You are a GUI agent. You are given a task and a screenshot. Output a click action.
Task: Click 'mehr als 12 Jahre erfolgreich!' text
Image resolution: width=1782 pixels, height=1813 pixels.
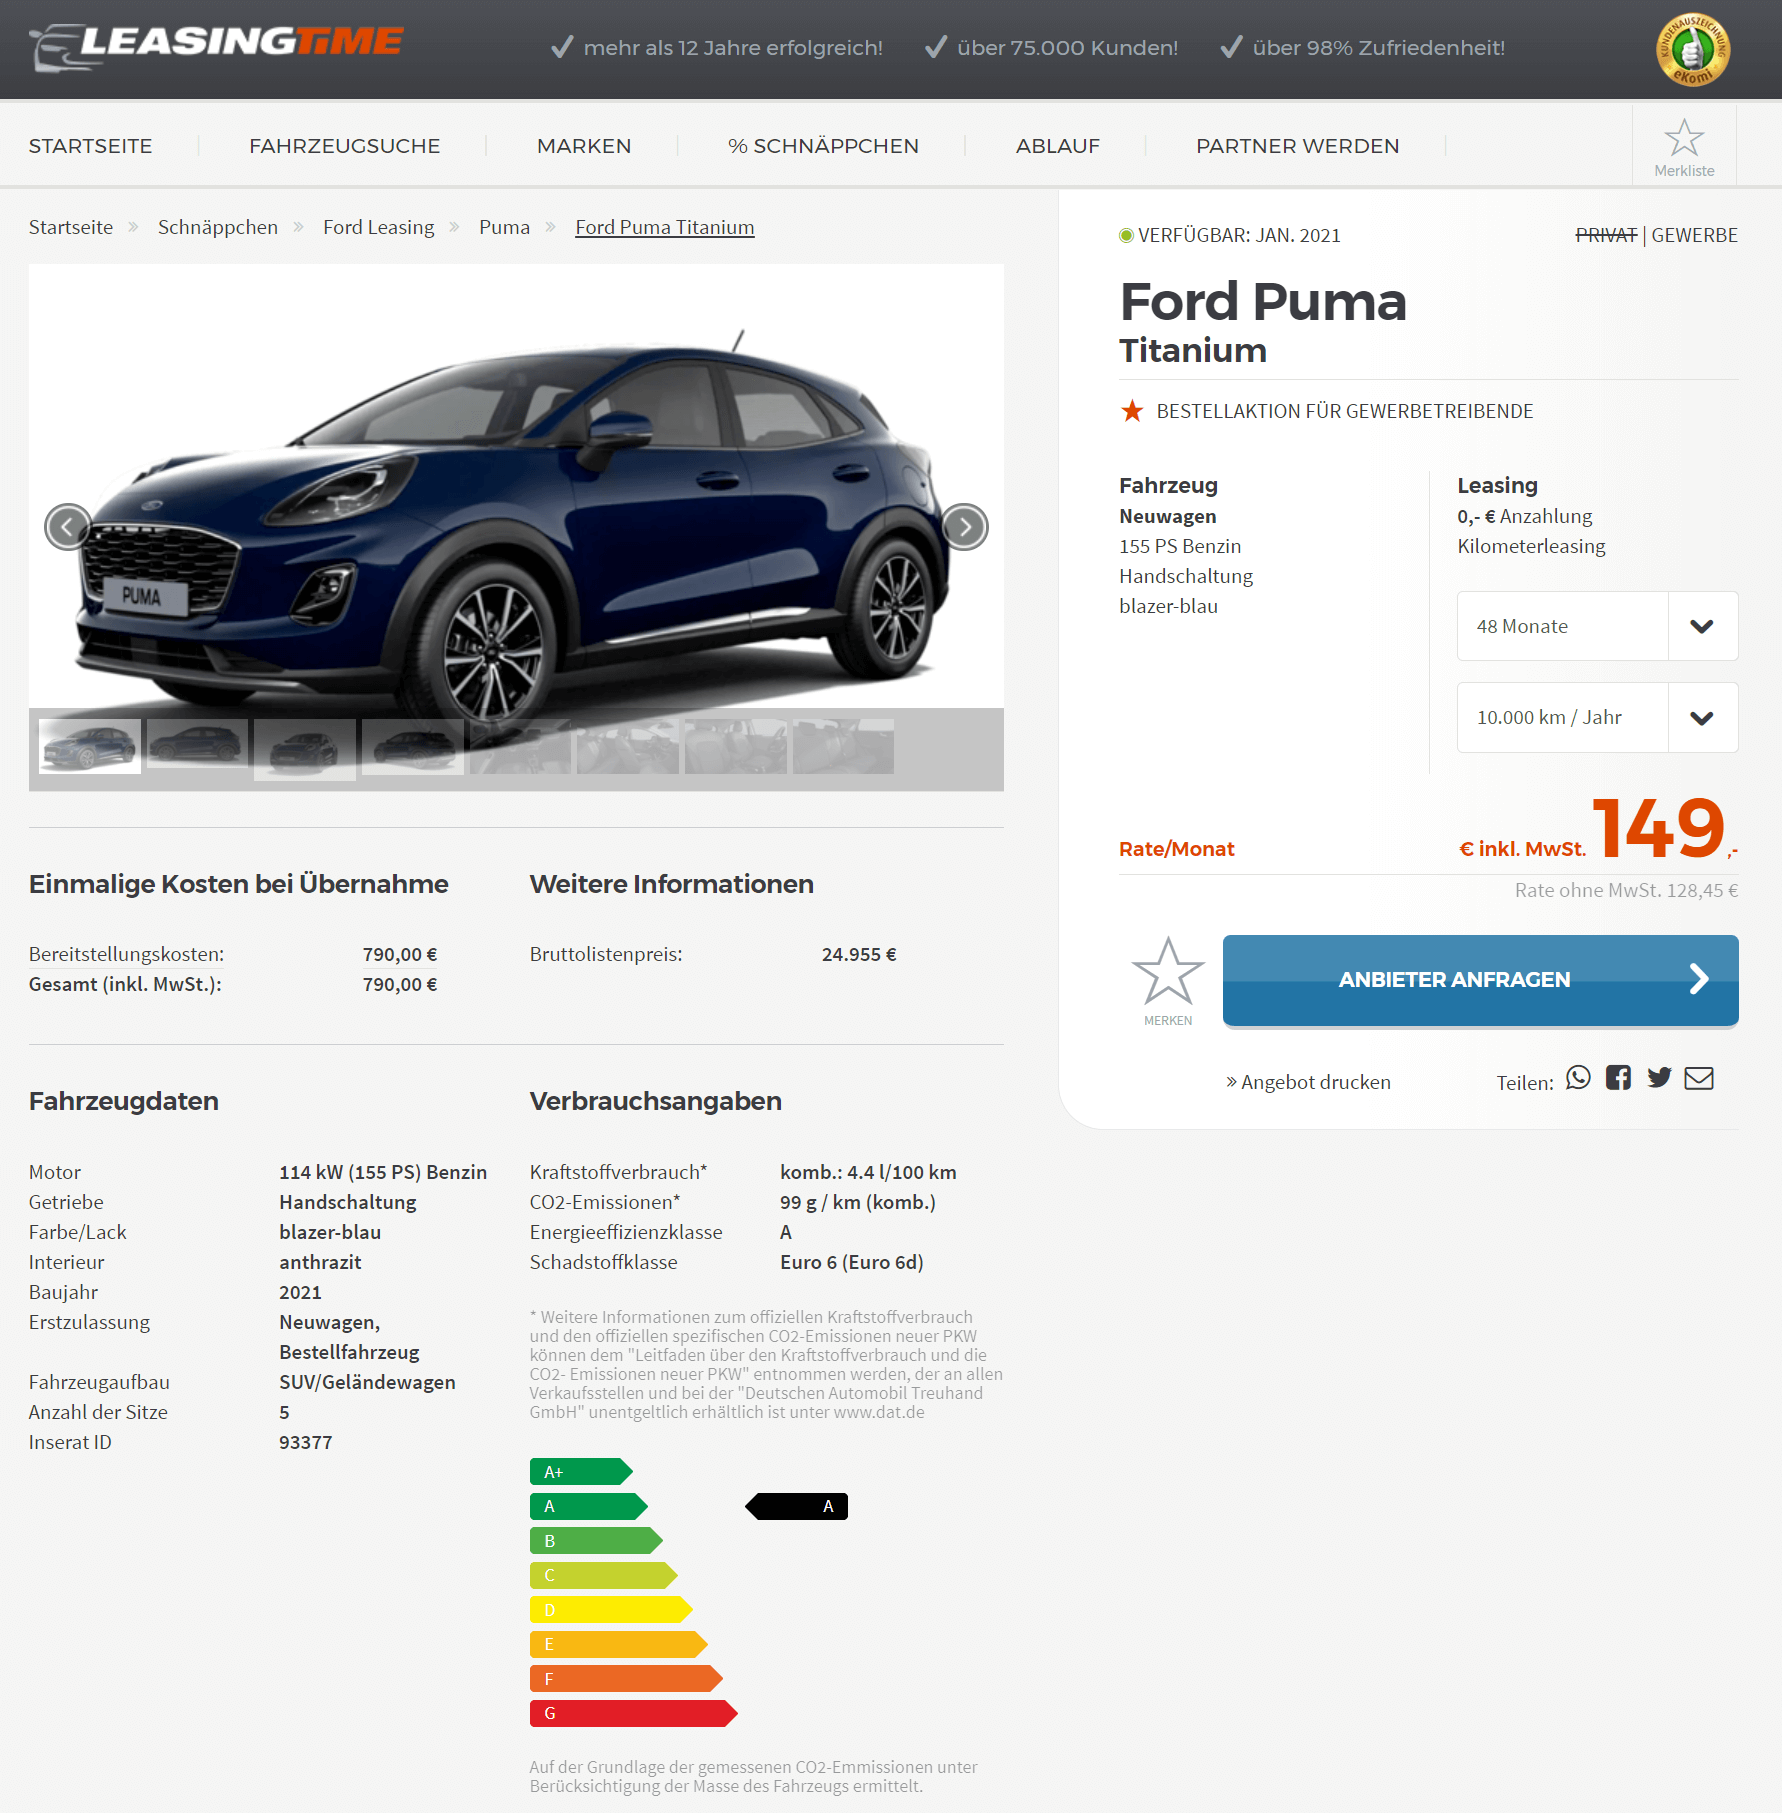tap(733, 48)
